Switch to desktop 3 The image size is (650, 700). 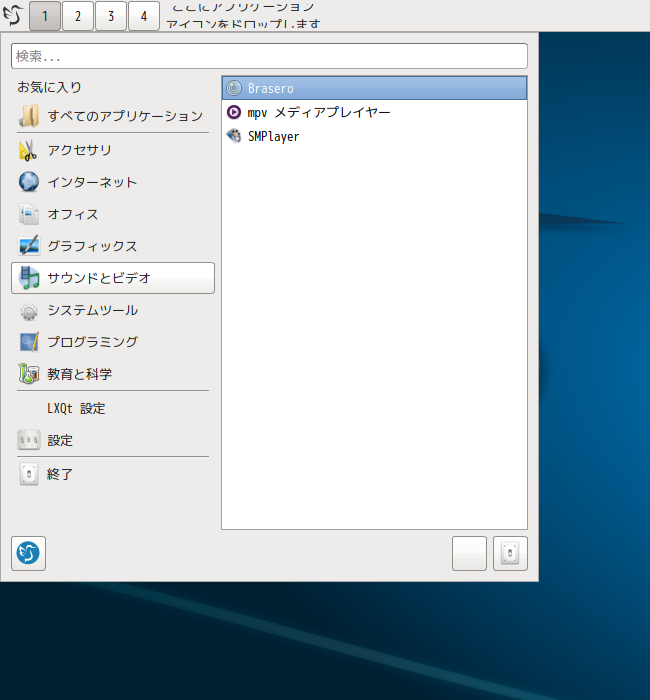point(111,16)
